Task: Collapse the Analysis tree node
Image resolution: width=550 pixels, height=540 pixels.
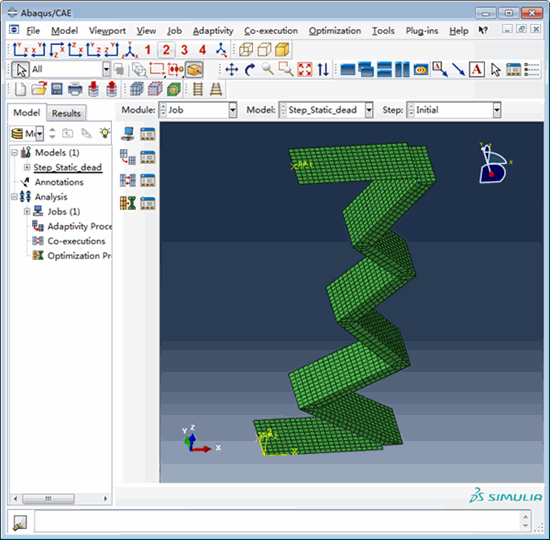Action: click(14, 197)
